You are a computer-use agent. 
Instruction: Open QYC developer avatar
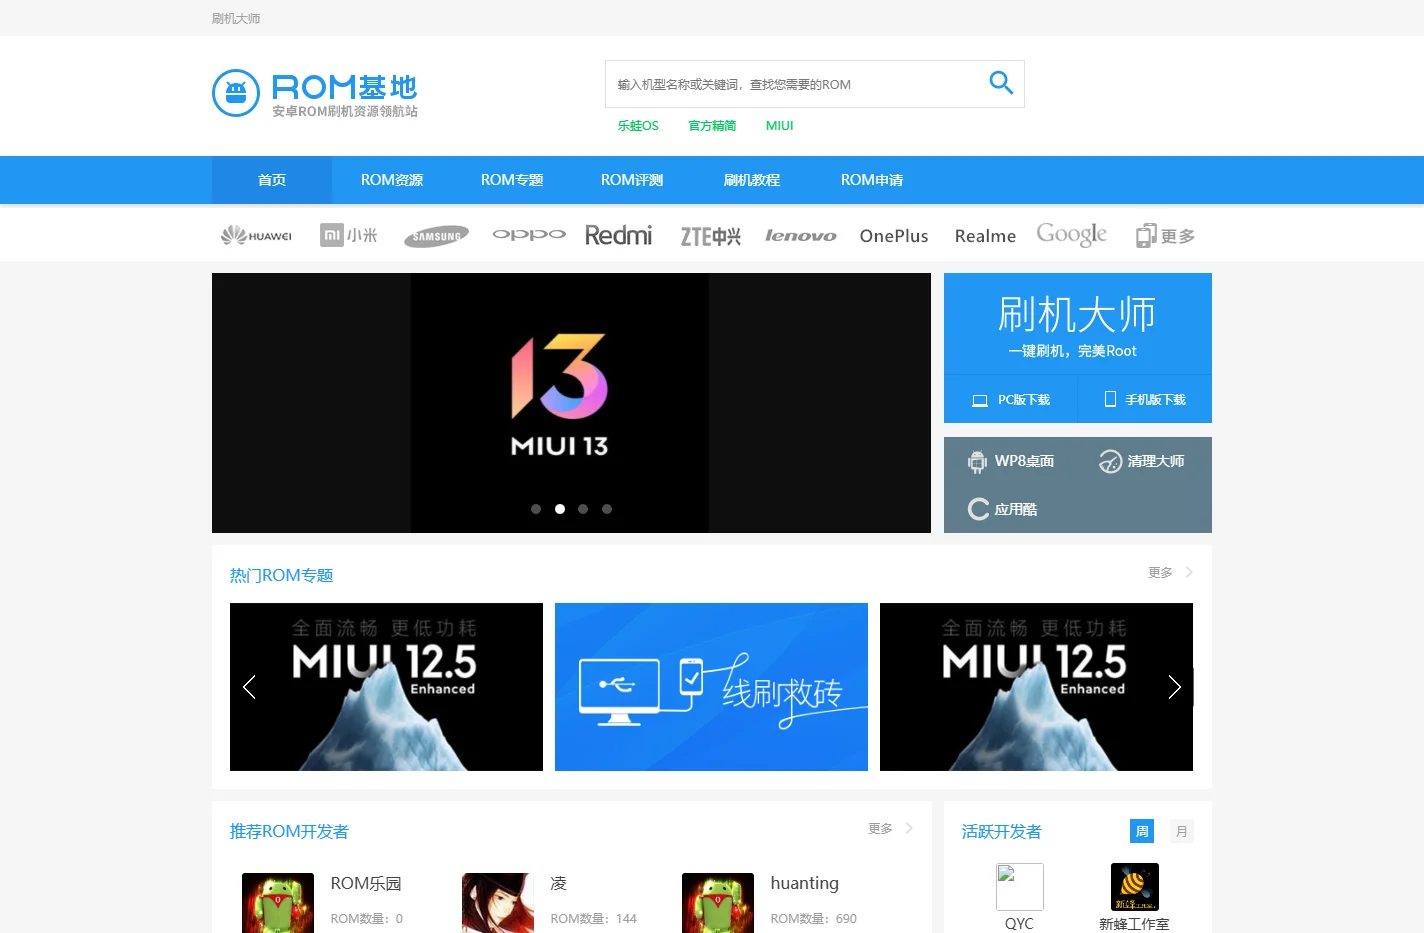[1020, 887]
